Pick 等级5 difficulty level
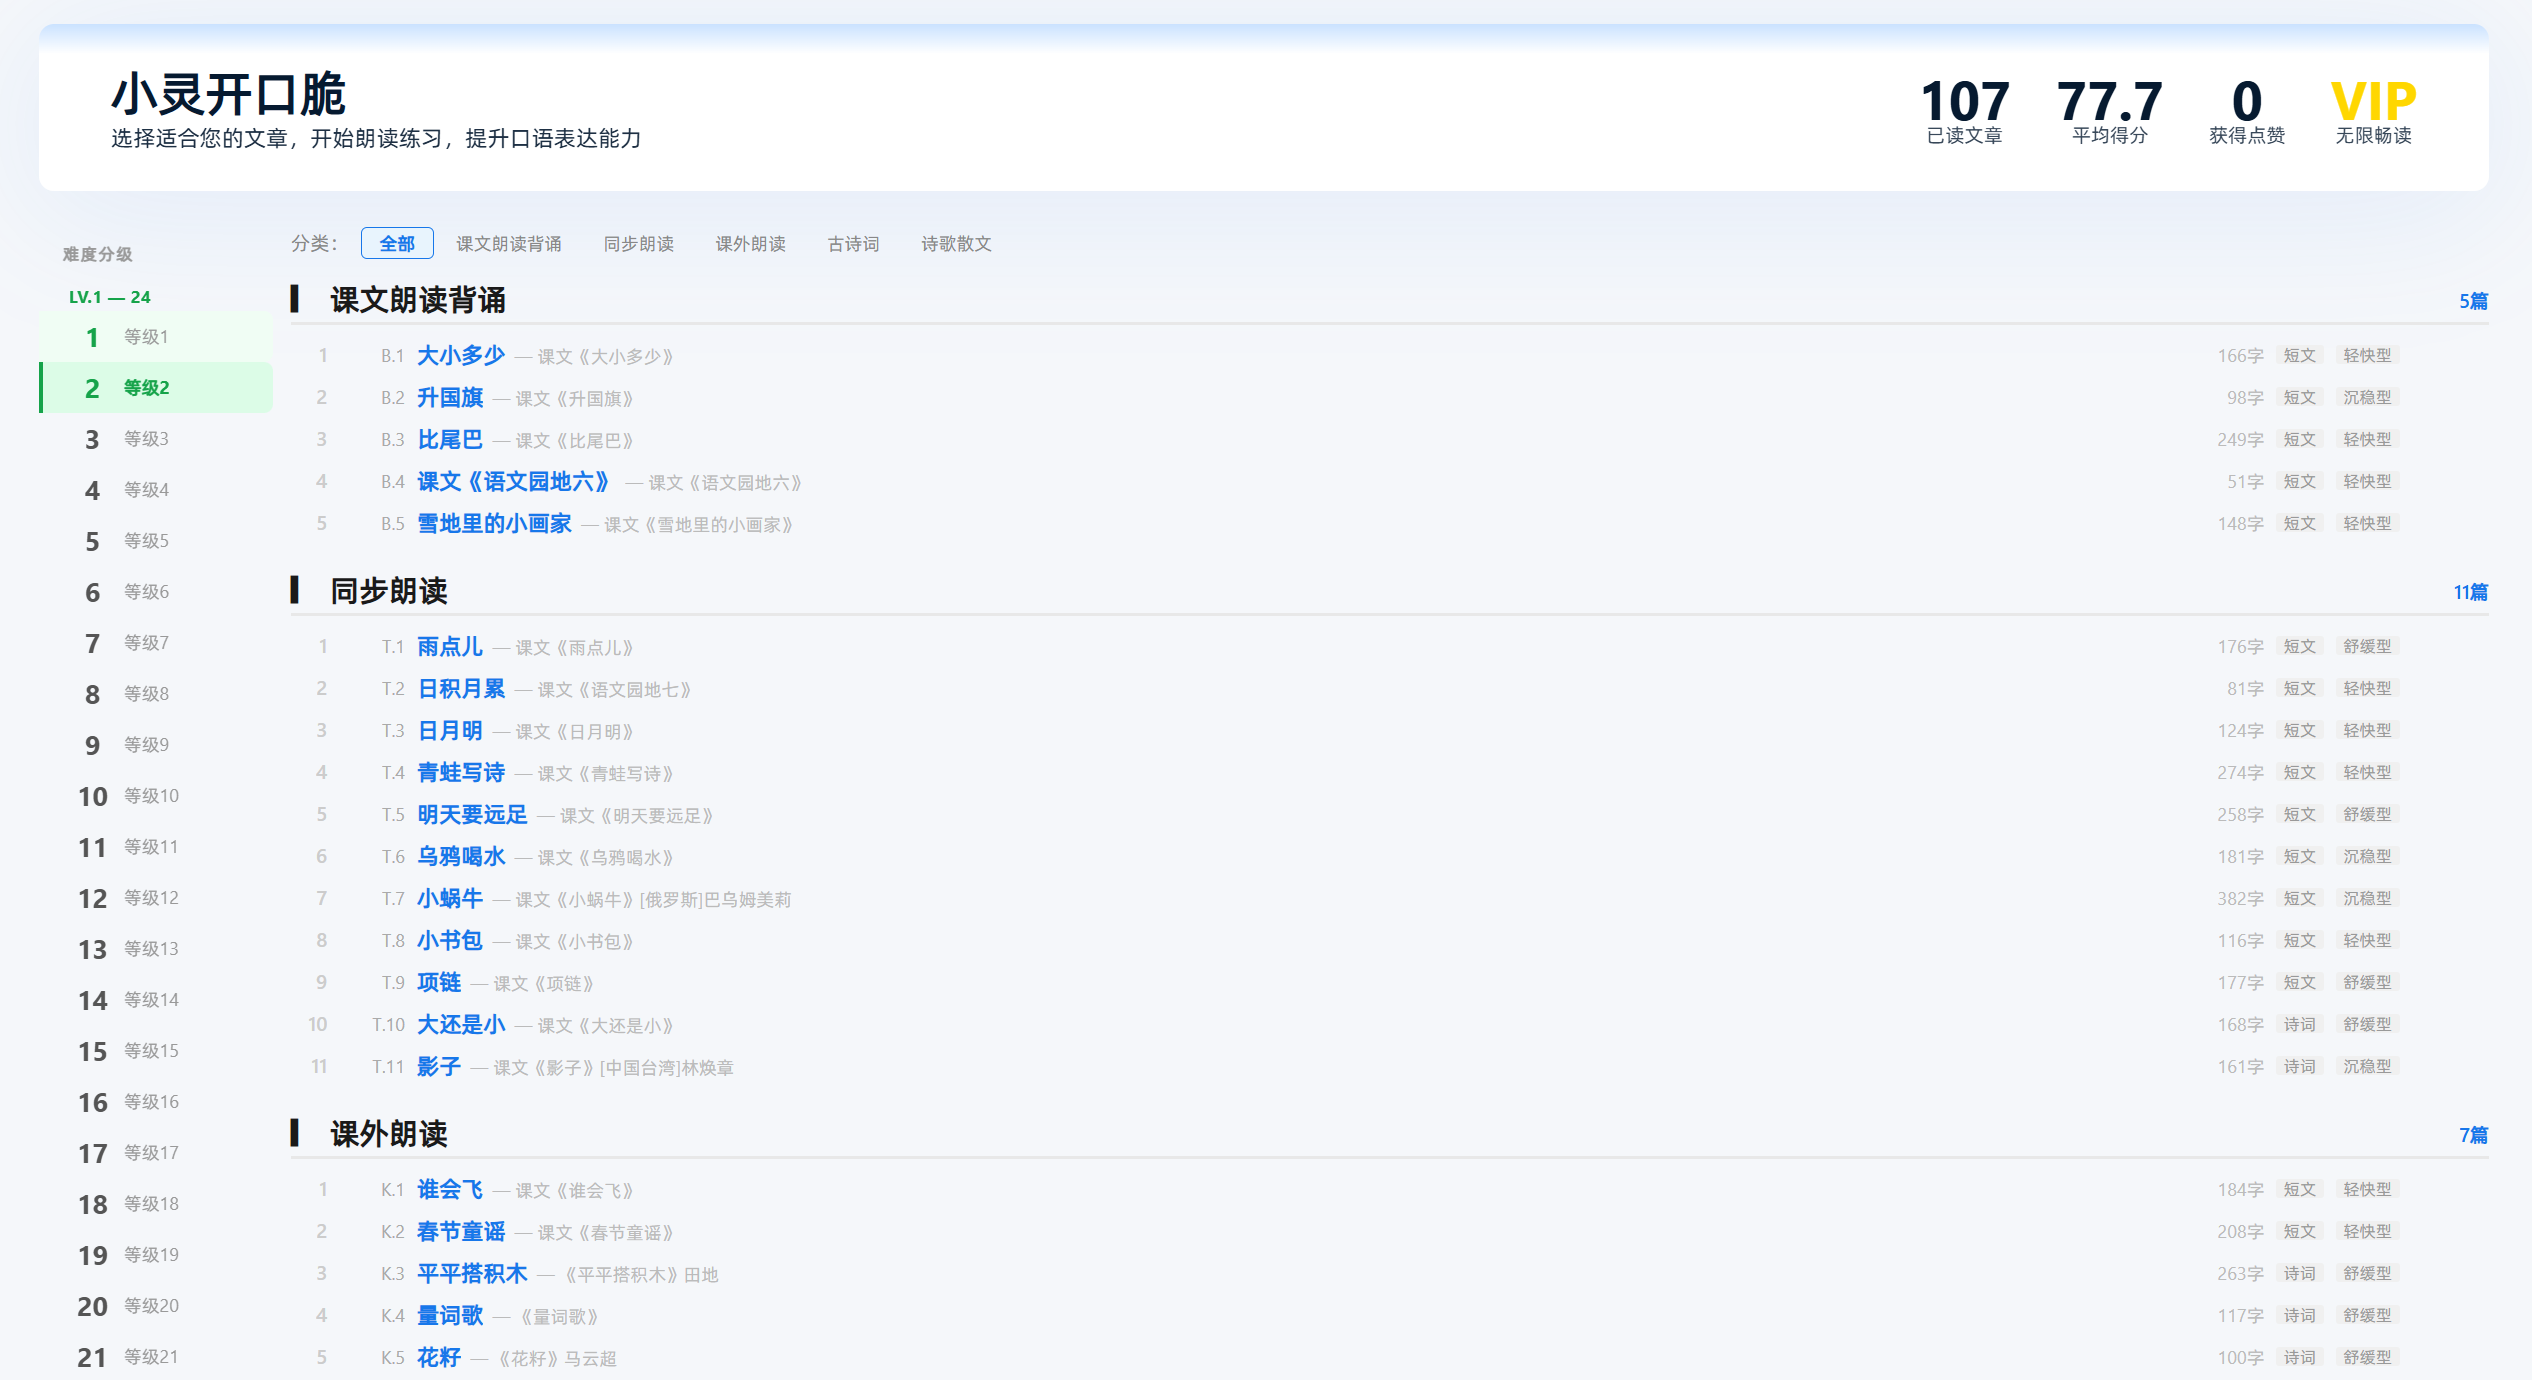This screenshot has height=1380, width=2532. click(x=156, y=541)
